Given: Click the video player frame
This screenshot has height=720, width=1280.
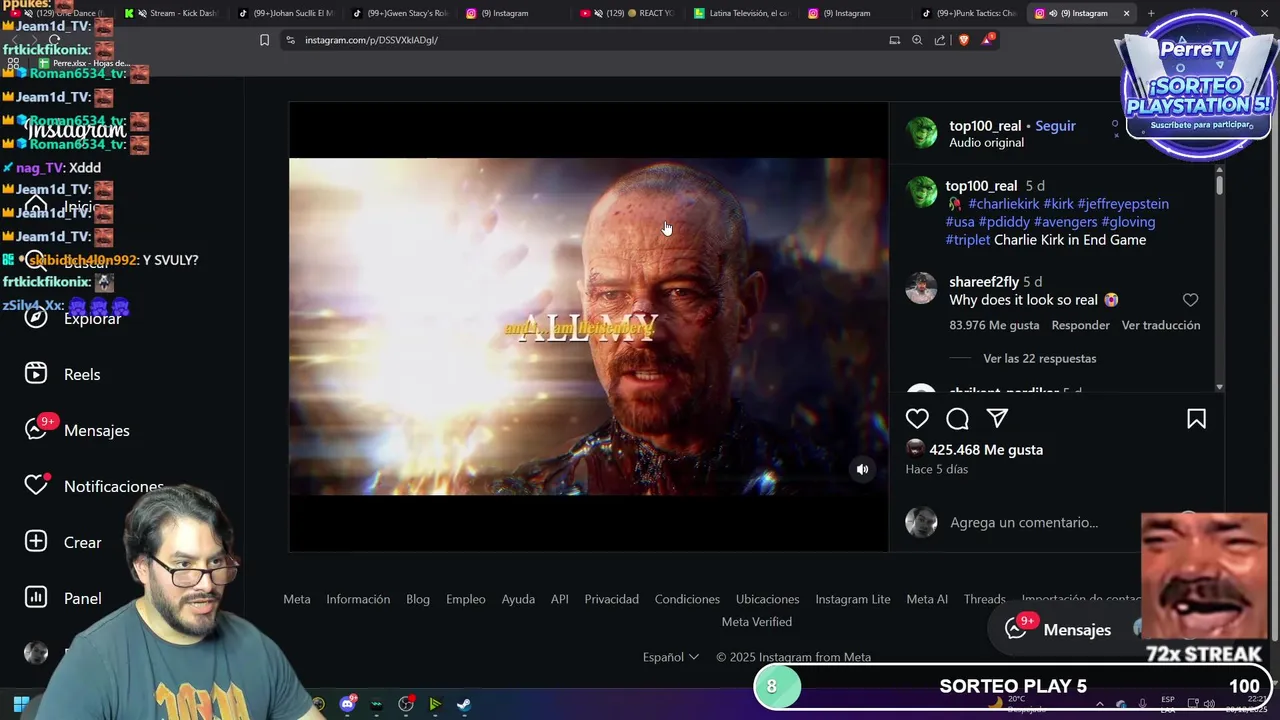Looking at the screenshot, I should coord(588,326).
